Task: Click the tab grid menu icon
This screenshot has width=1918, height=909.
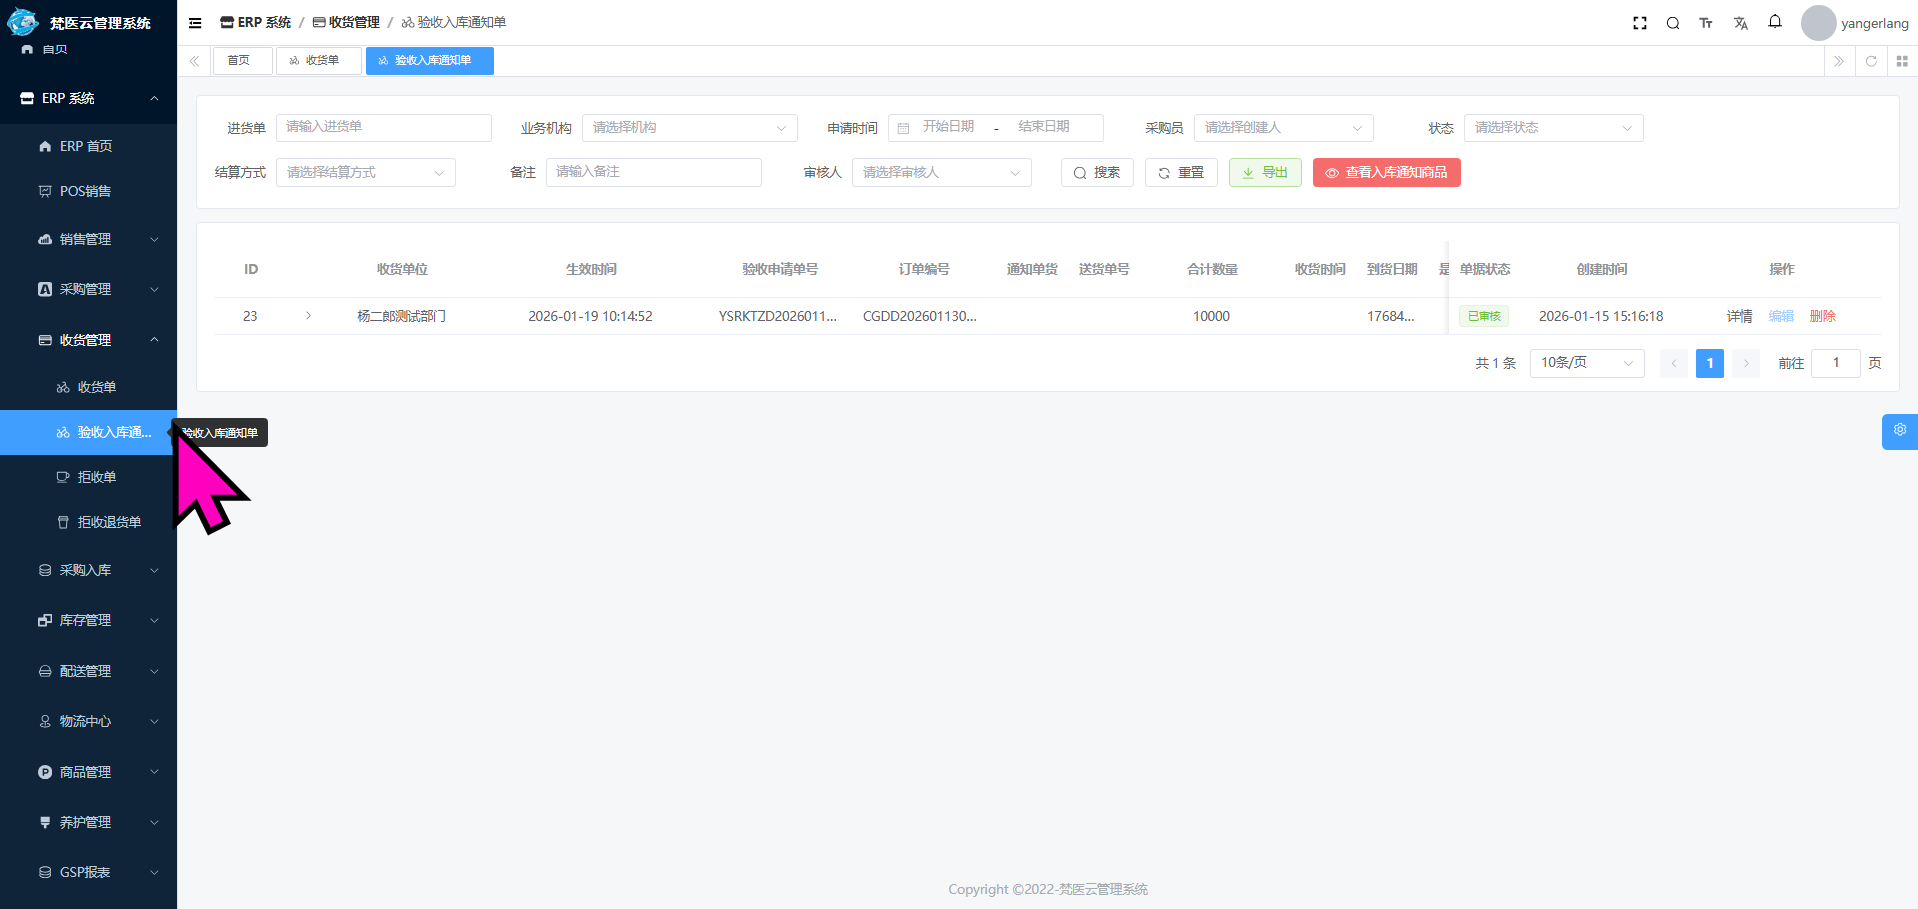Action: (1902, 61)
